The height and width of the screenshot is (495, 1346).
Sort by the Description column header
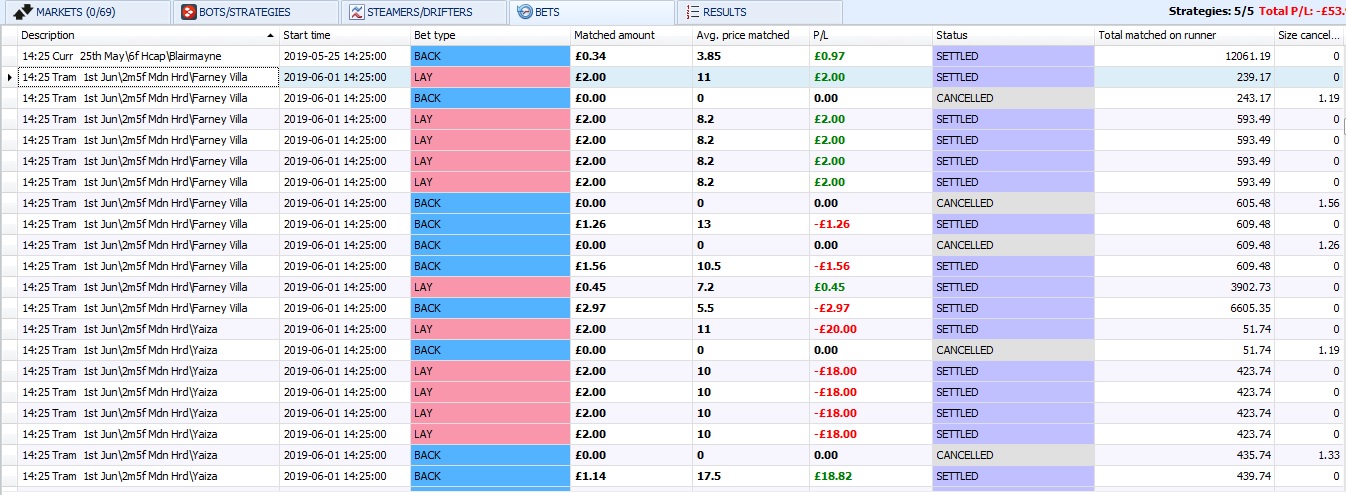148,35
